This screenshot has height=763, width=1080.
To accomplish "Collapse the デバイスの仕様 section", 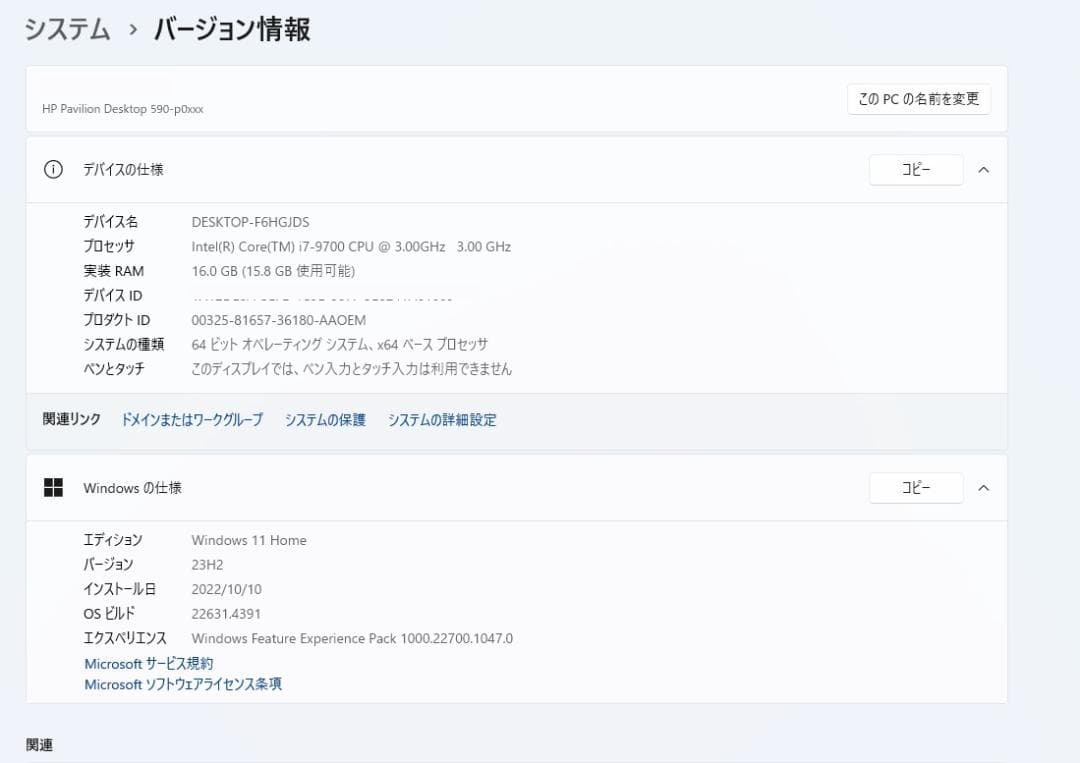I will pos(983,170).
